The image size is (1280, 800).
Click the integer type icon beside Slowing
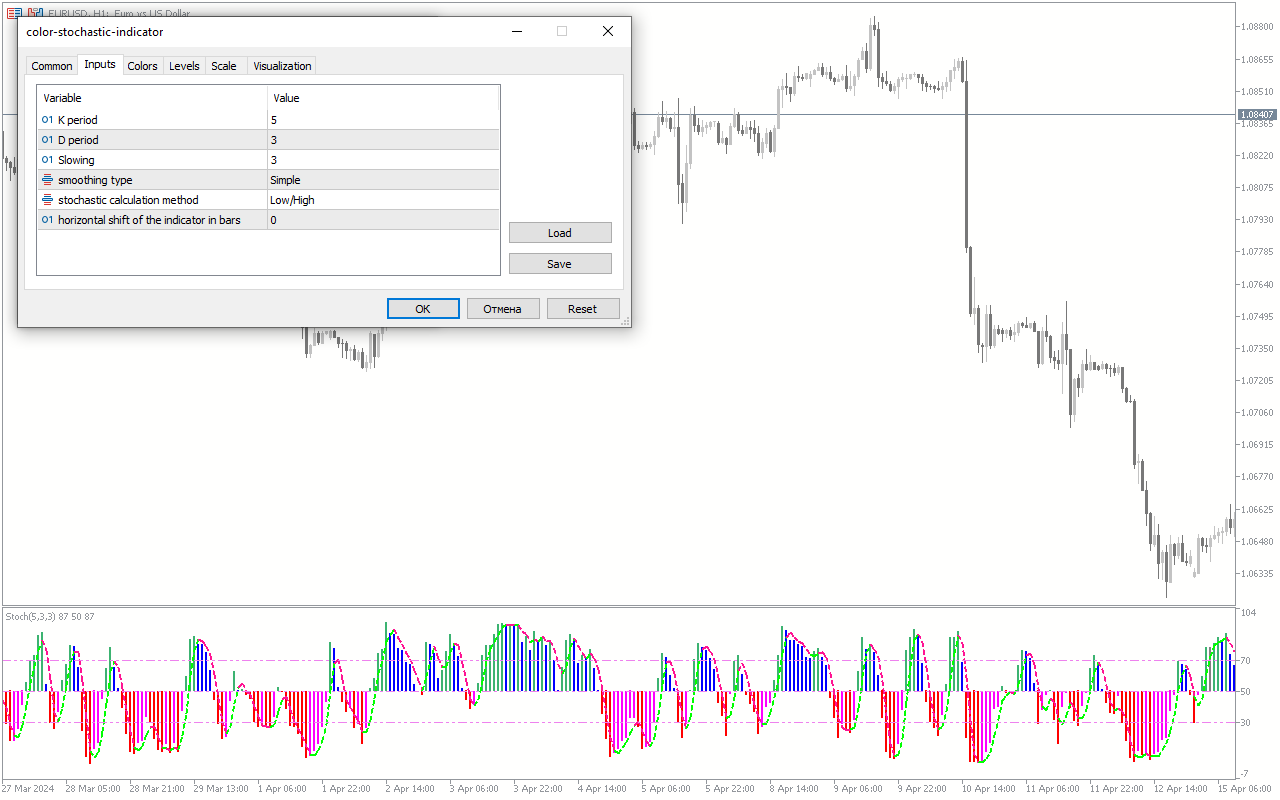point(47,160)
